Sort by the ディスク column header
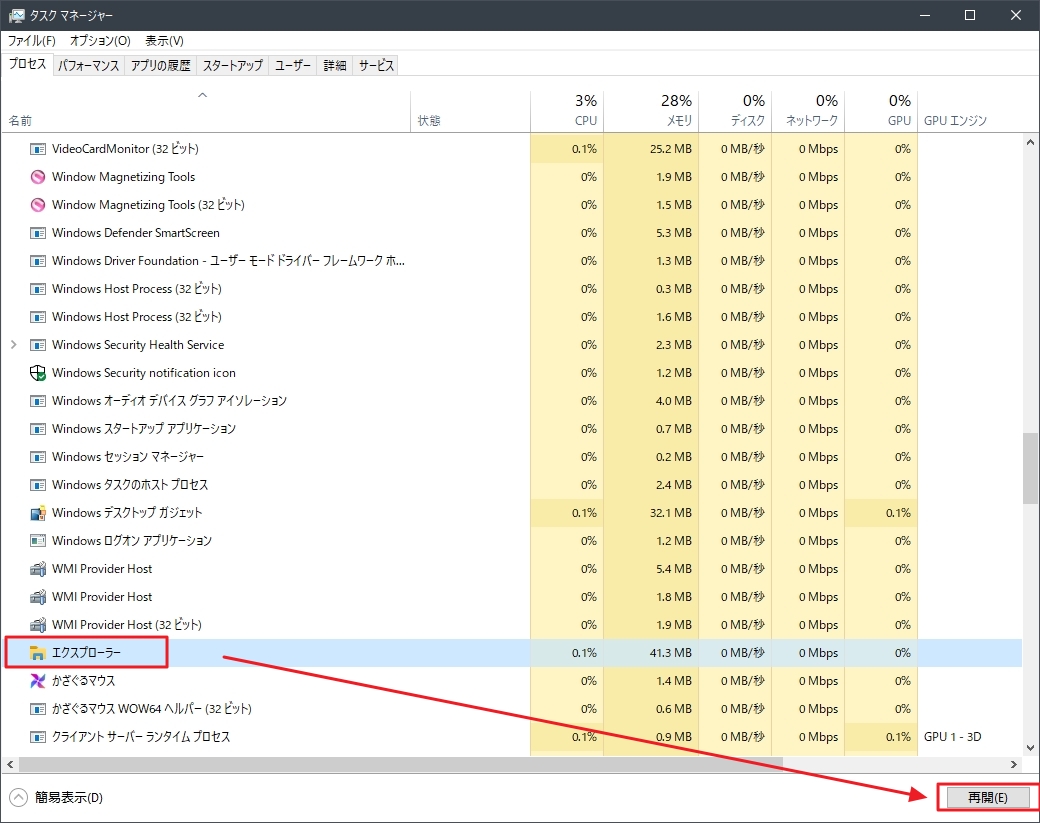This screenshot has height=823, width=1040. (x=735, y=111)
